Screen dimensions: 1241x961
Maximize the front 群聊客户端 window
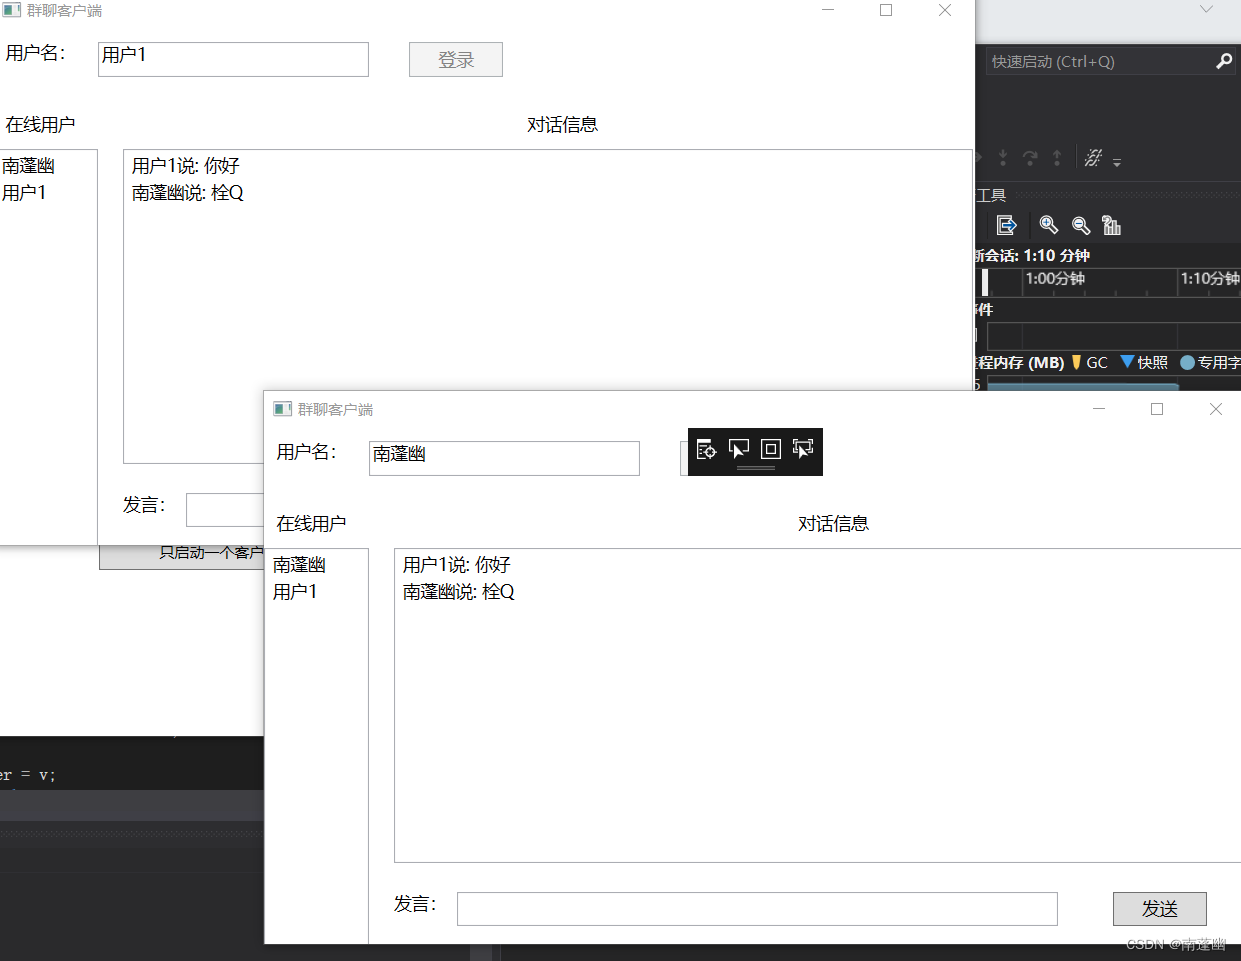(x=1157, y=409)
